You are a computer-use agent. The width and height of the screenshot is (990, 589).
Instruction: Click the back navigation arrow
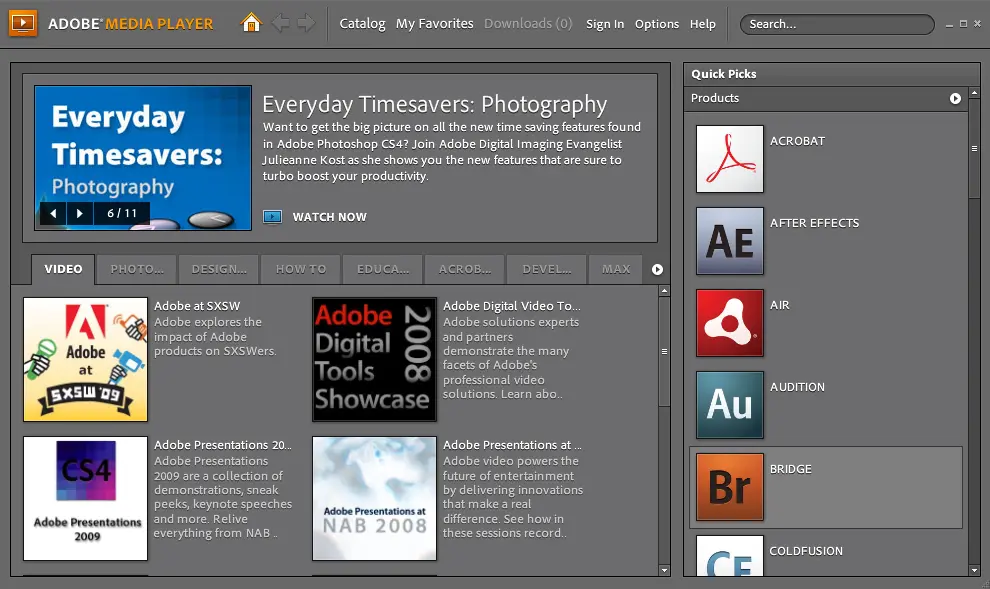pyautogui.click(x=283, y=21)
